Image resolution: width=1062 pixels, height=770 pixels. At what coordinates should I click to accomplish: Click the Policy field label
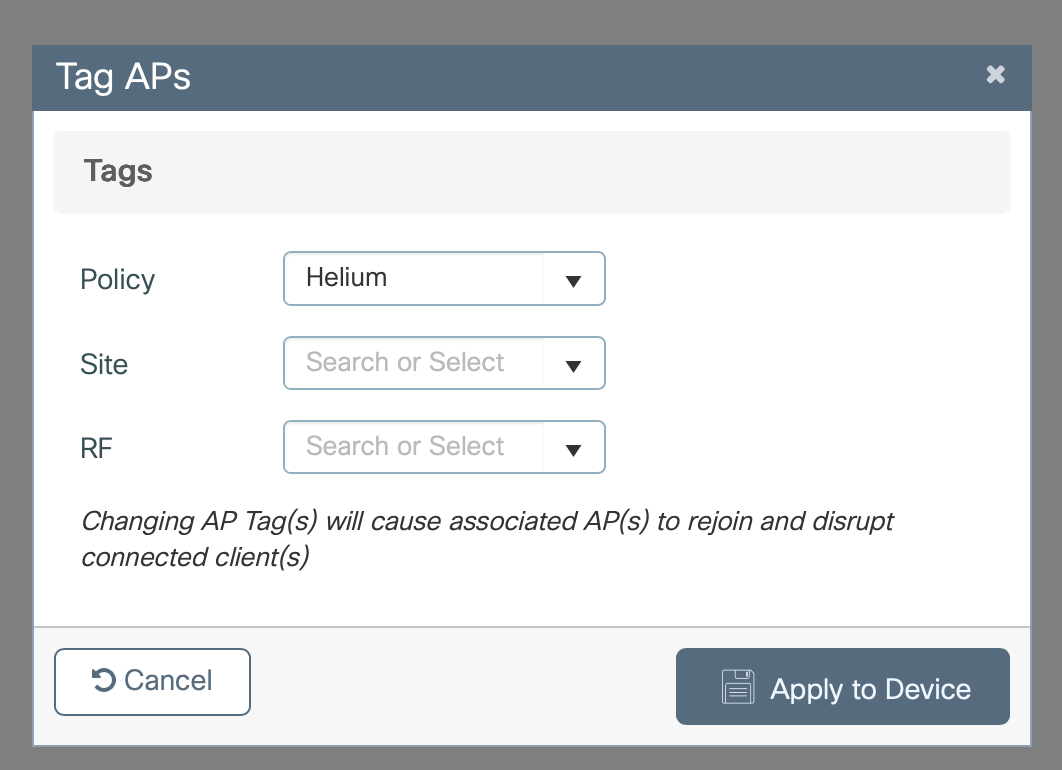117,279
